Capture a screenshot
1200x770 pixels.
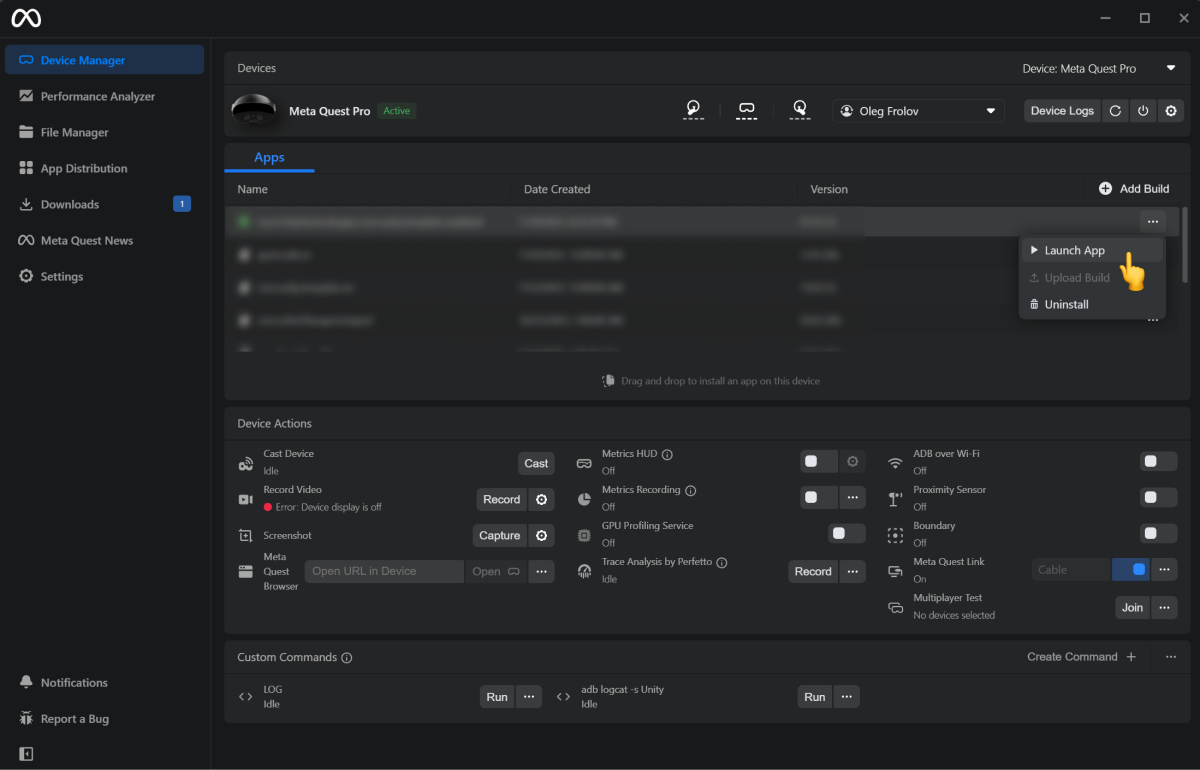[x=499, y=536]
